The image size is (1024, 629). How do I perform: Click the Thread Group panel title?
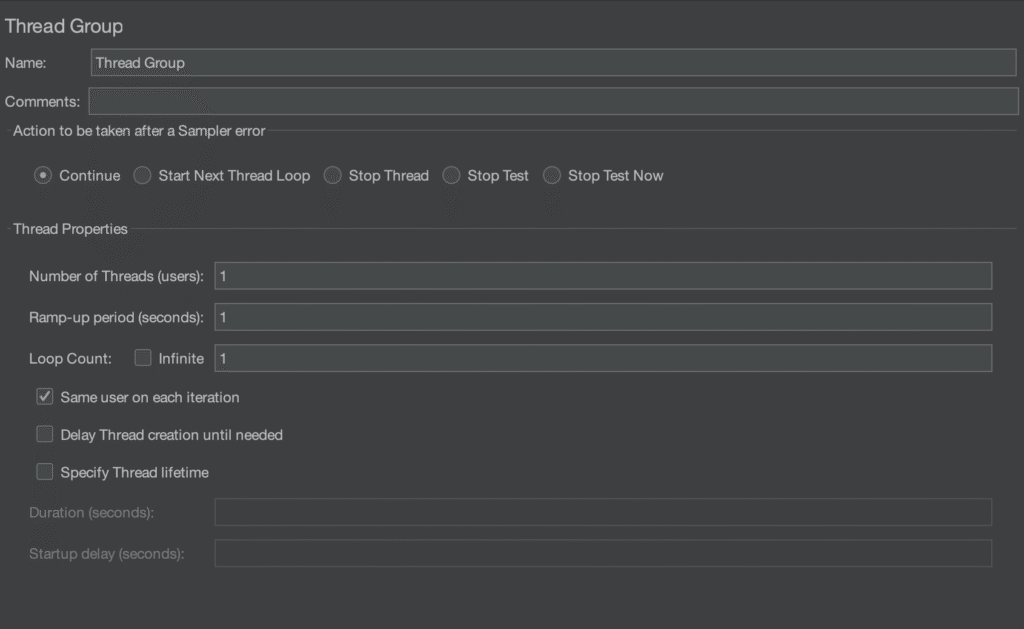tap(64, 26)
